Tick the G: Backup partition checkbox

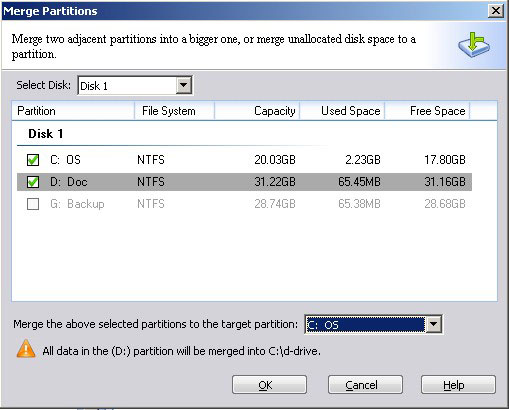tap(33, 204)
